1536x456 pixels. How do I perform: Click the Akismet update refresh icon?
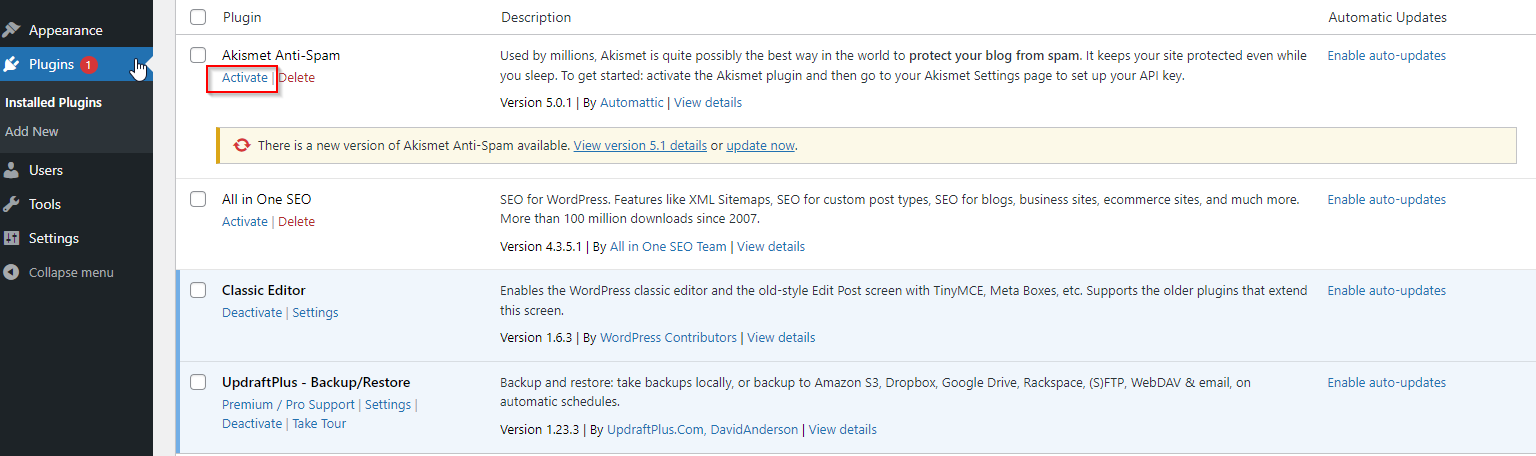(241, 145)
